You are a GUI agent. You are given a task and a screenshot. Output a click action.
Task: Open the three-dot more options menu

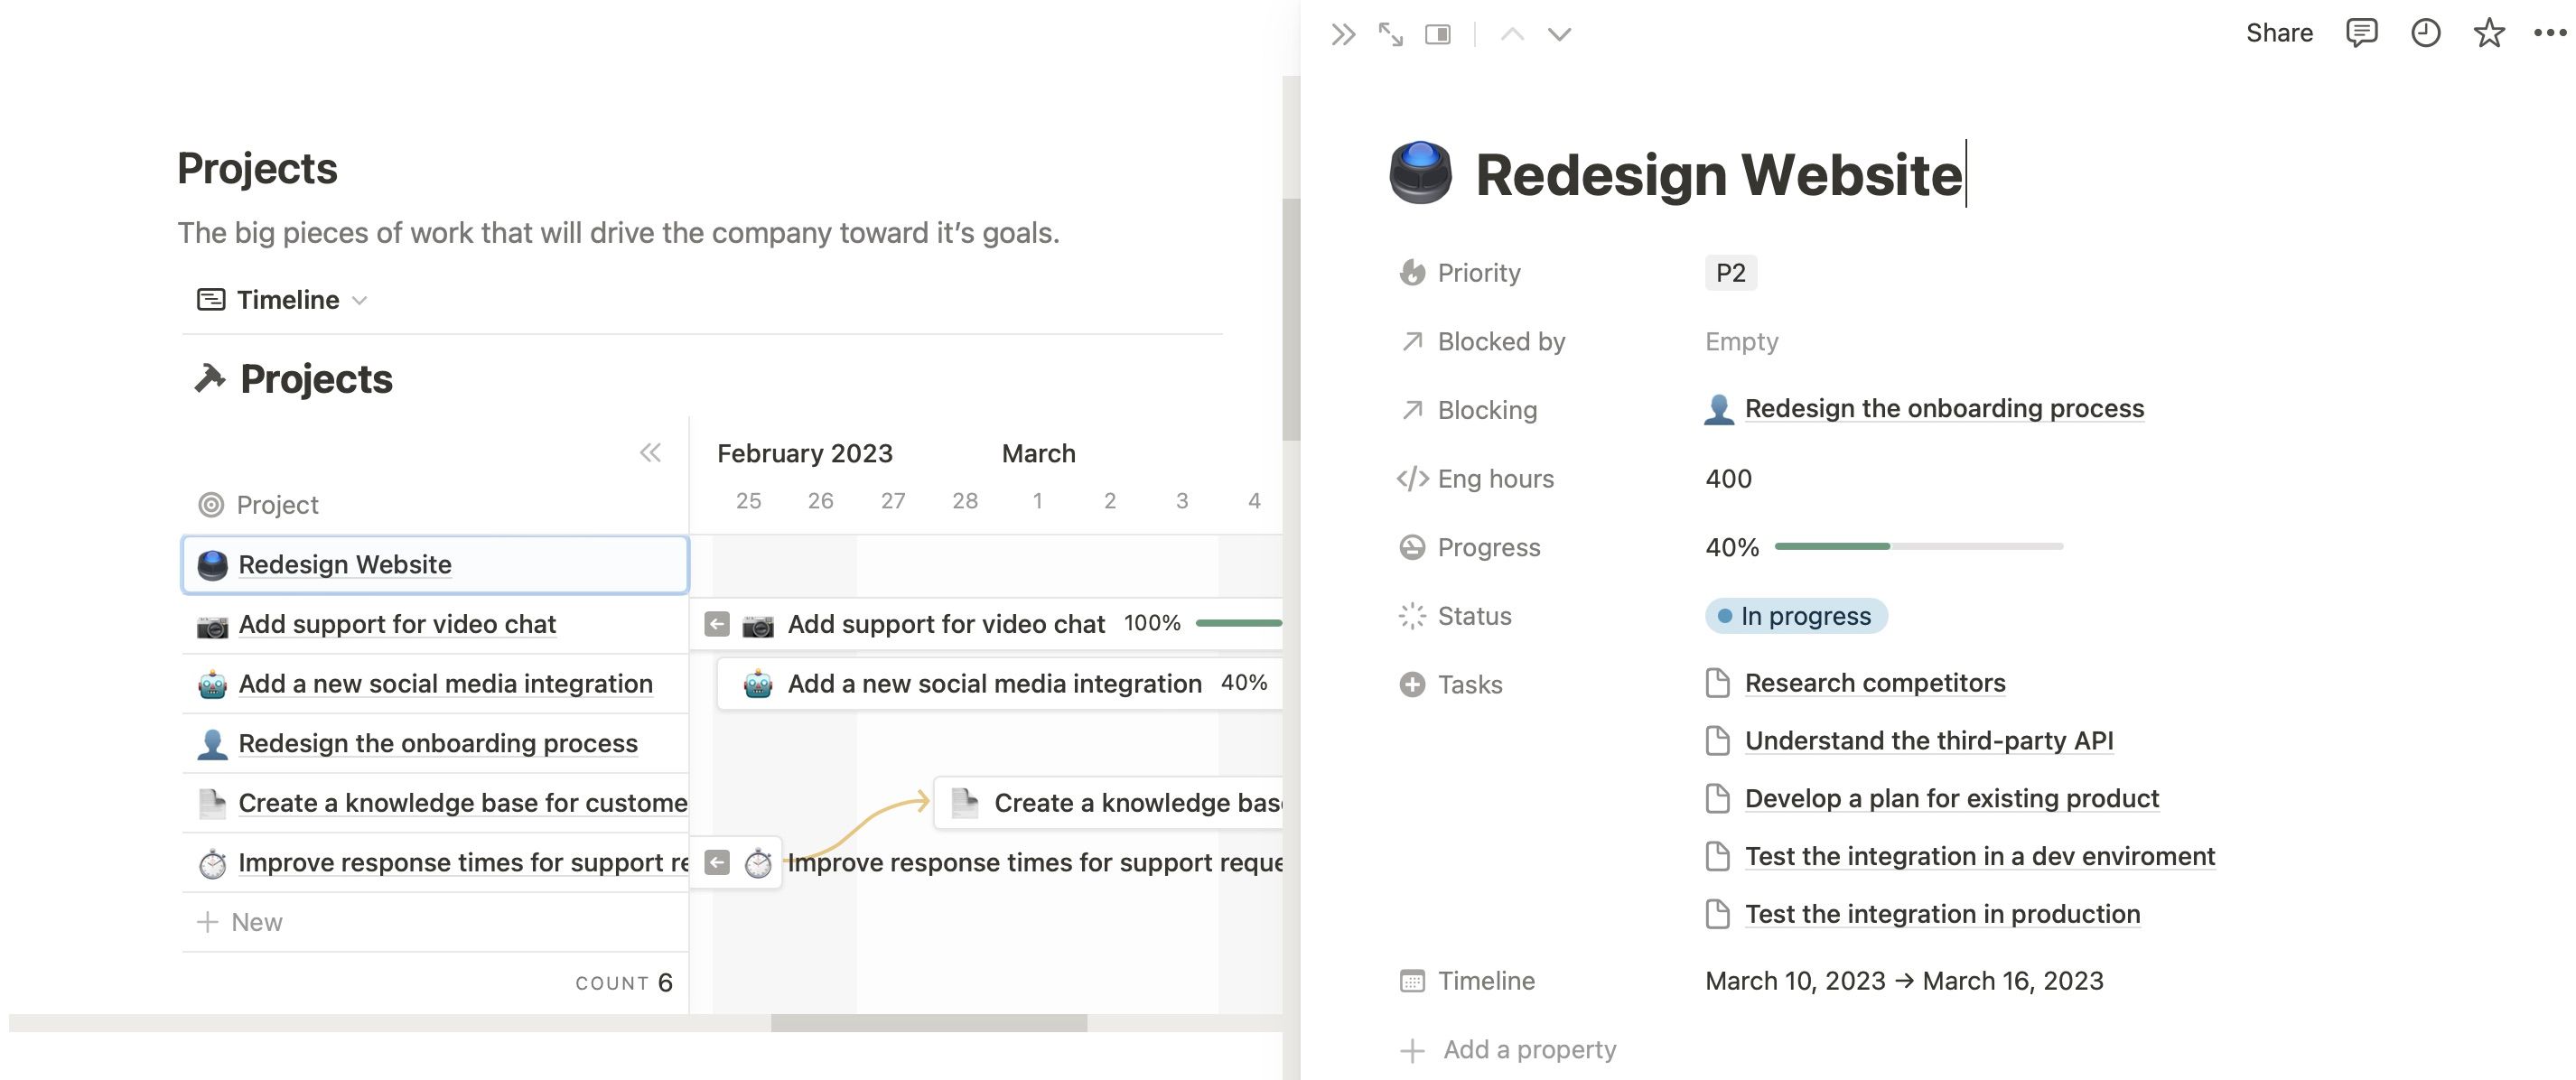tap(2549, 33)
